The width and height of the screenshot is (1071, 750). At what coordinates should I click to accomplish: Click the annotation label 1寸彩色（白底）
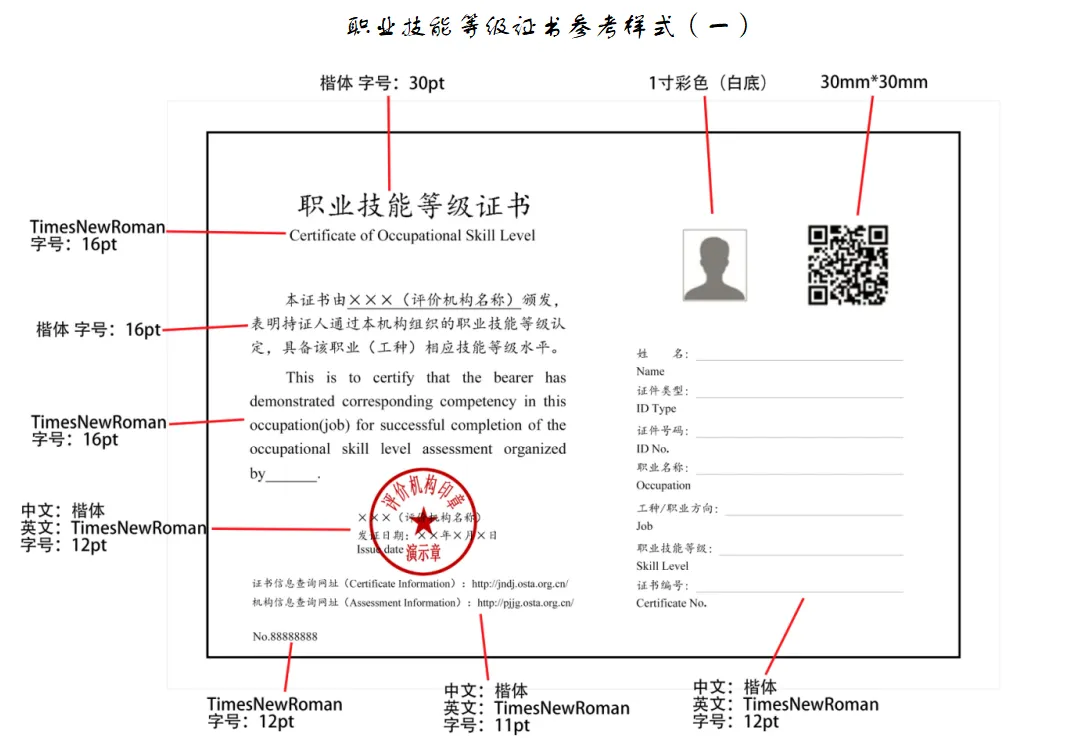tap(708, 83)
